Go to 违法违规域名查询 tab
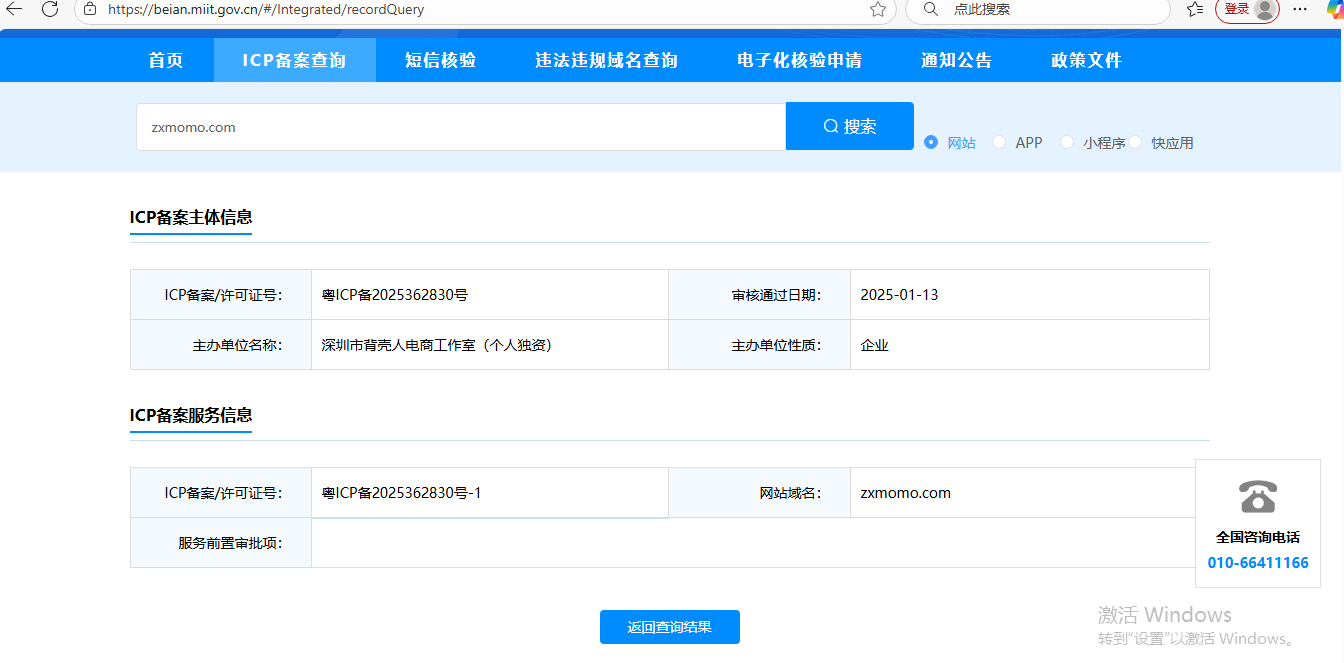 (606, 60)
